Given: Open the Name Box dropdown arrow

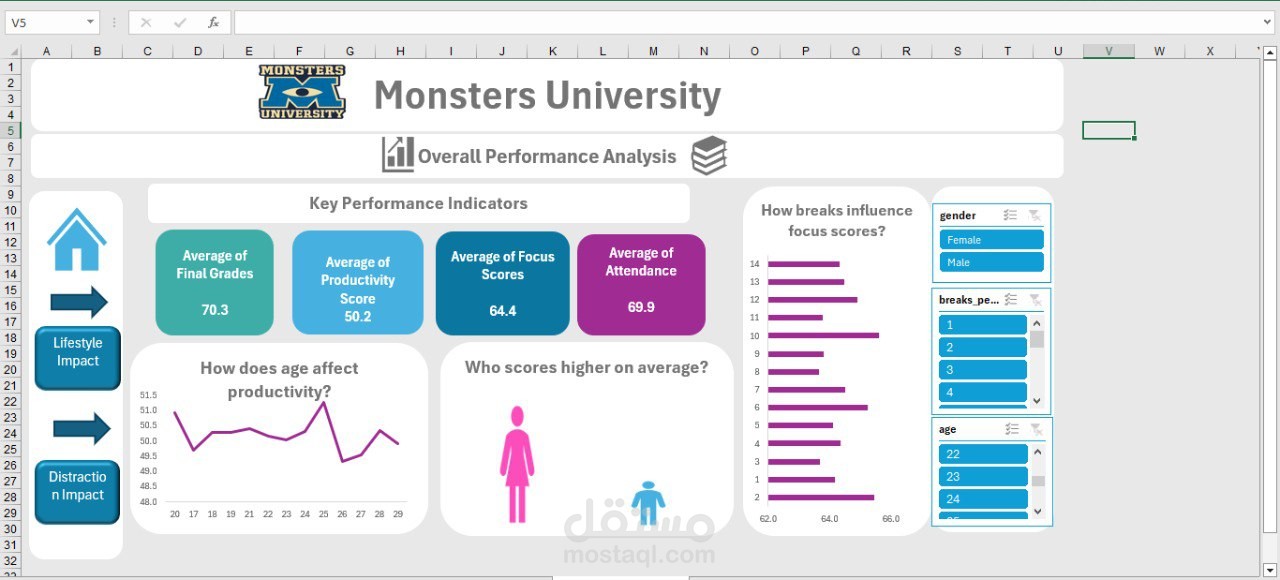Looking at the screenshot, I should click(x=90, y=22).
